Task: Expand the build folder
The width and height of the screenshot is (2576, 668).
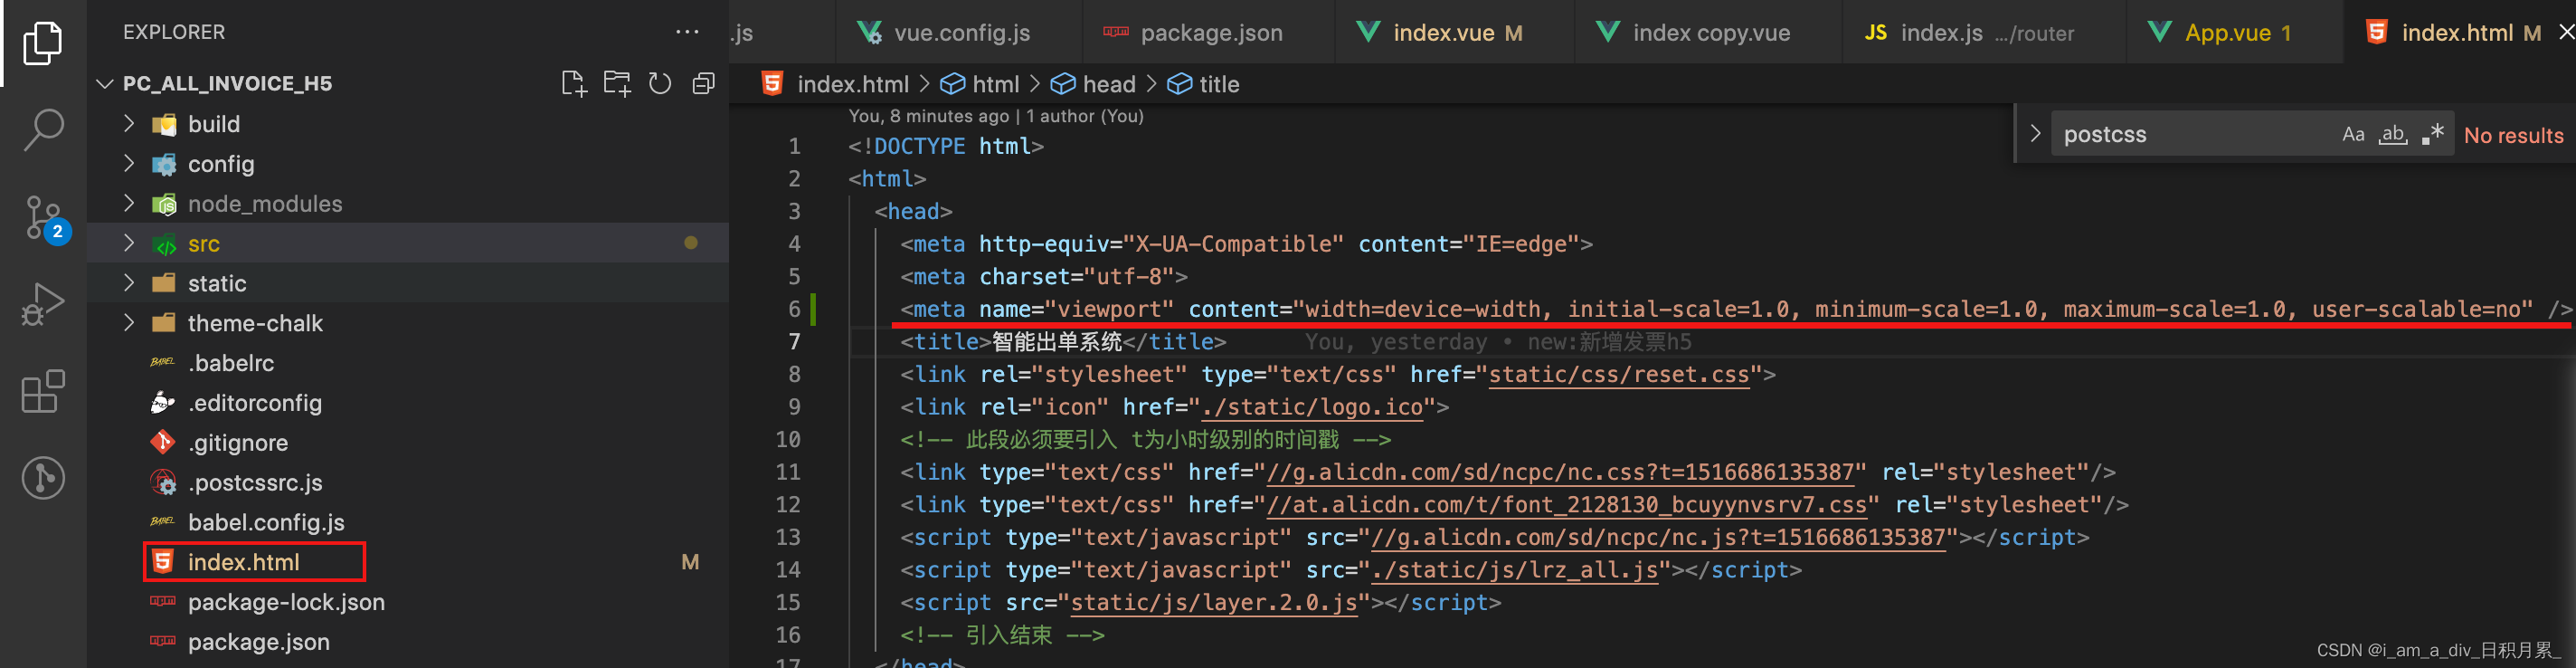Action: pos(129,123)
